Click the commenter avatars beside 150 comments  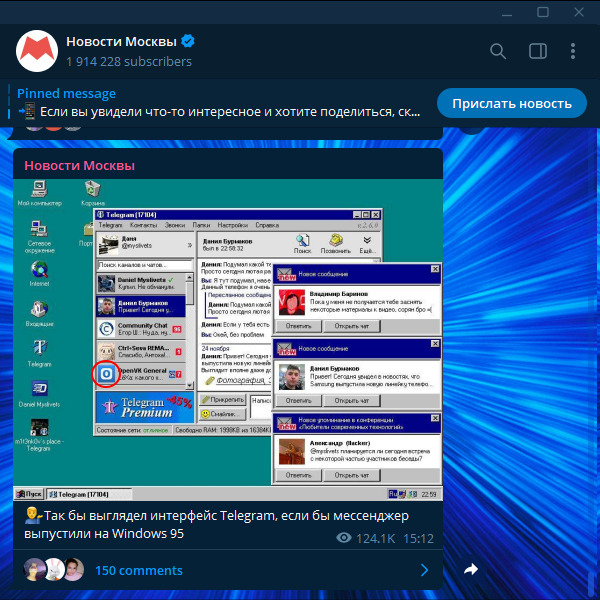(x=53, y=569)
